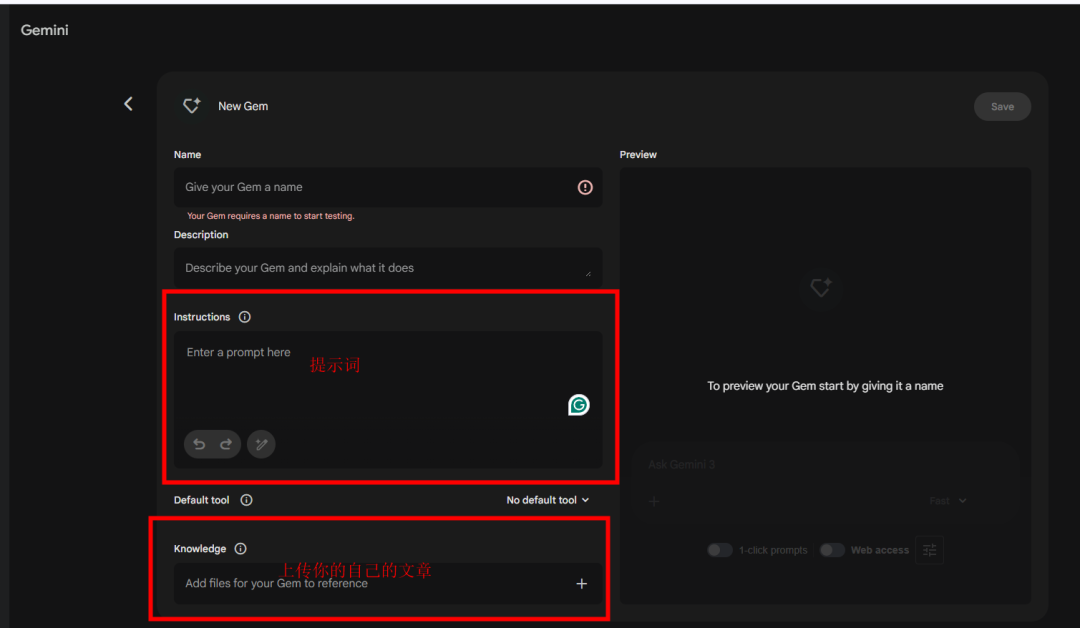Click the magic wand rewrite icon
The height and width of the screenshot is (628, 1080).
click(x=261, y=444)
